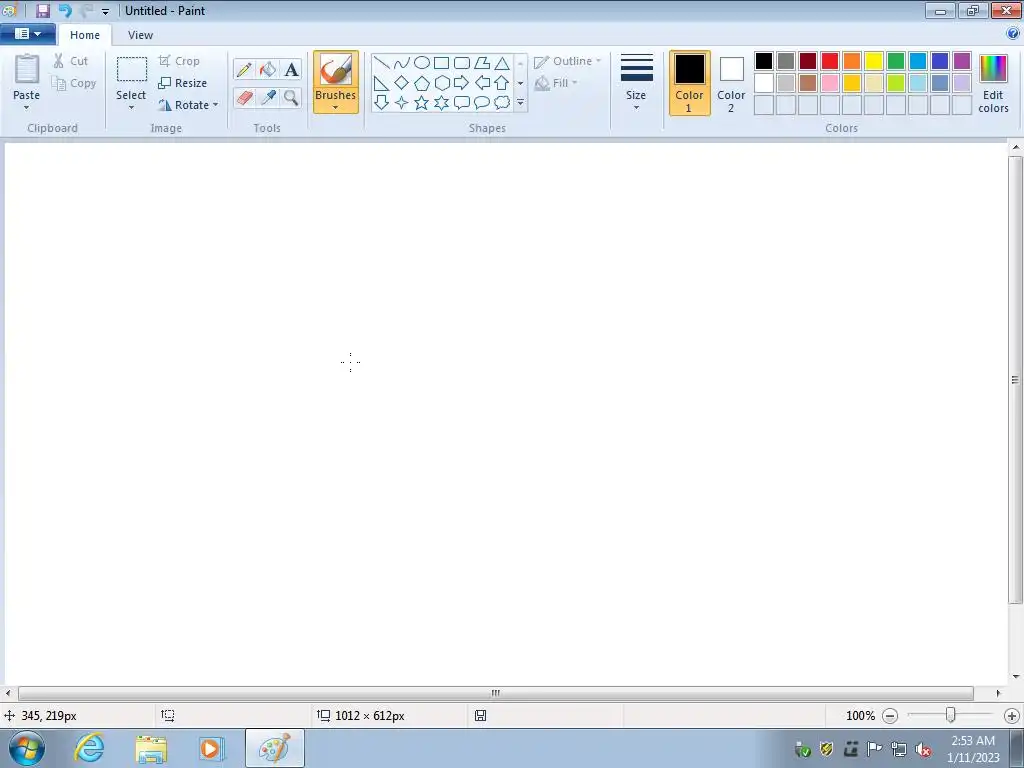
Task: Select the Pencil tool
Action: coord(244,69)
